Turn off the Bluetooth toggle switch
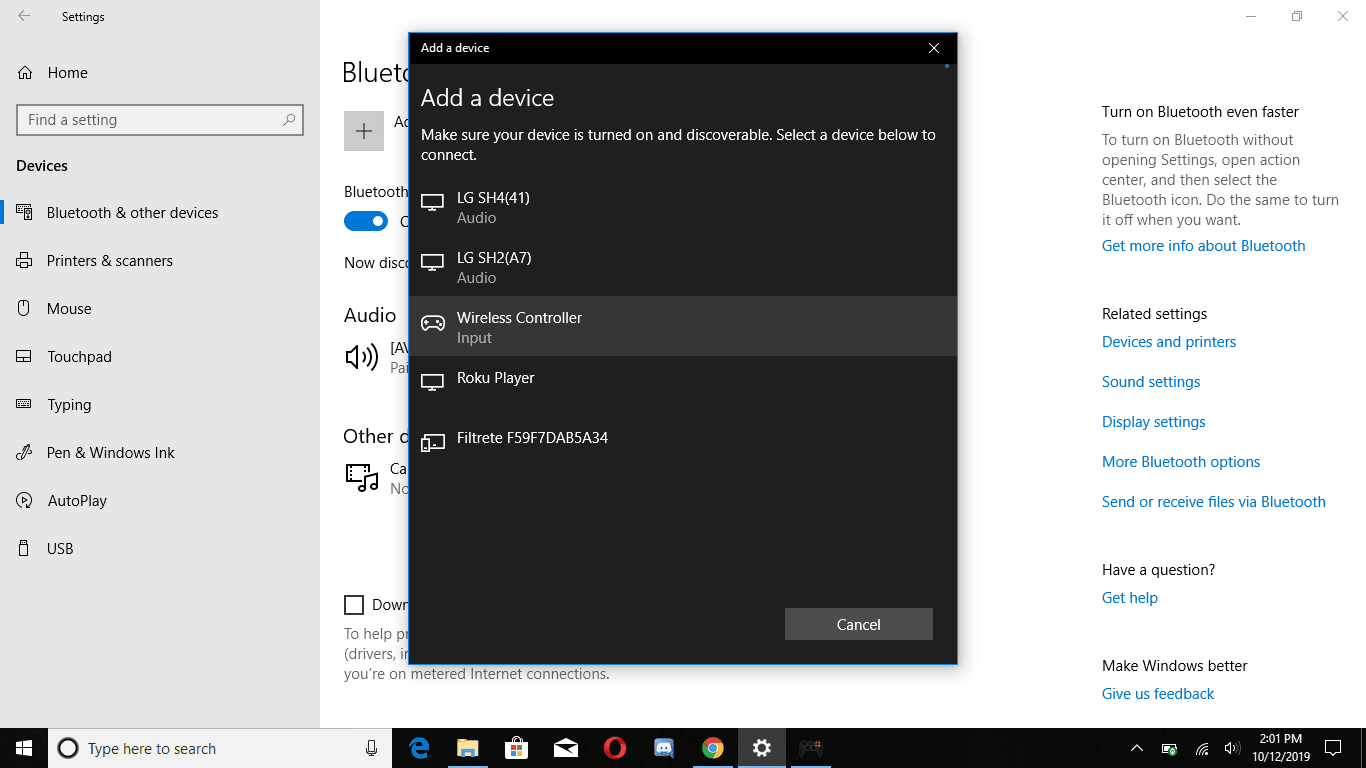The height and width of the screenshot is (768, 1366). (x=366, y=221)
